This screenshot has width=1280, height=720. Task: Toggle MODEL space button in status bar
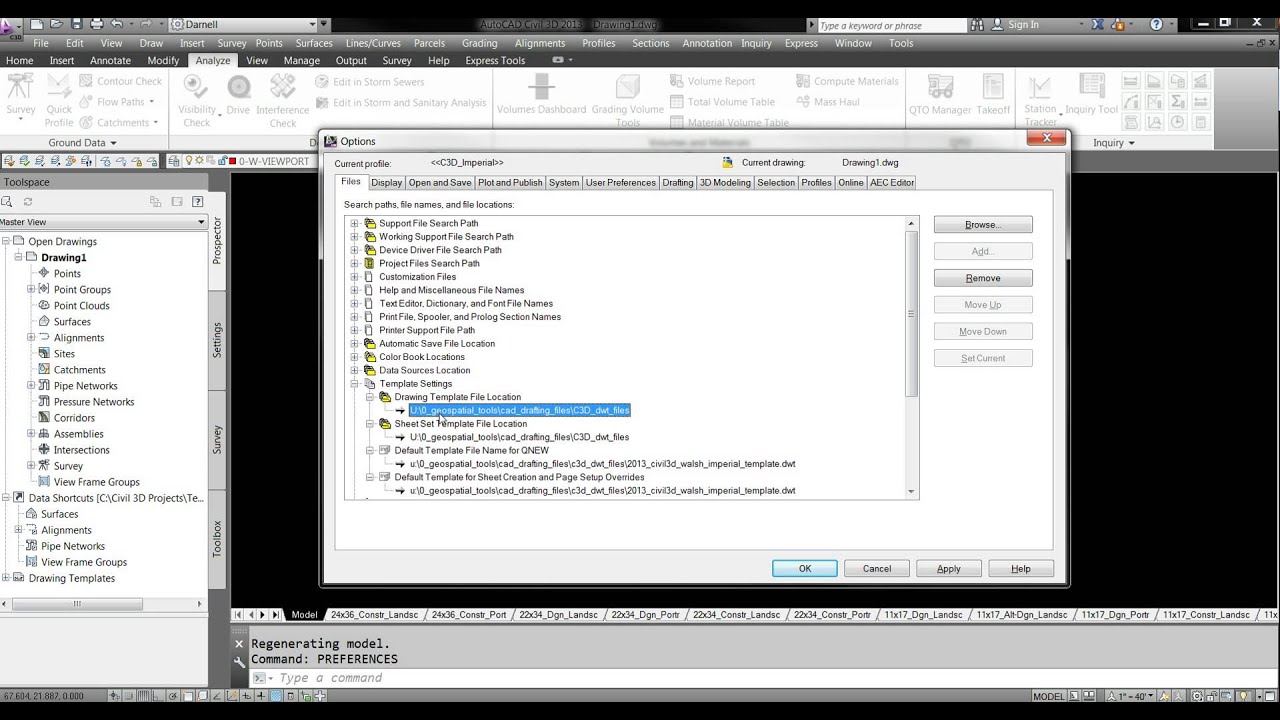click(1049, 696)
